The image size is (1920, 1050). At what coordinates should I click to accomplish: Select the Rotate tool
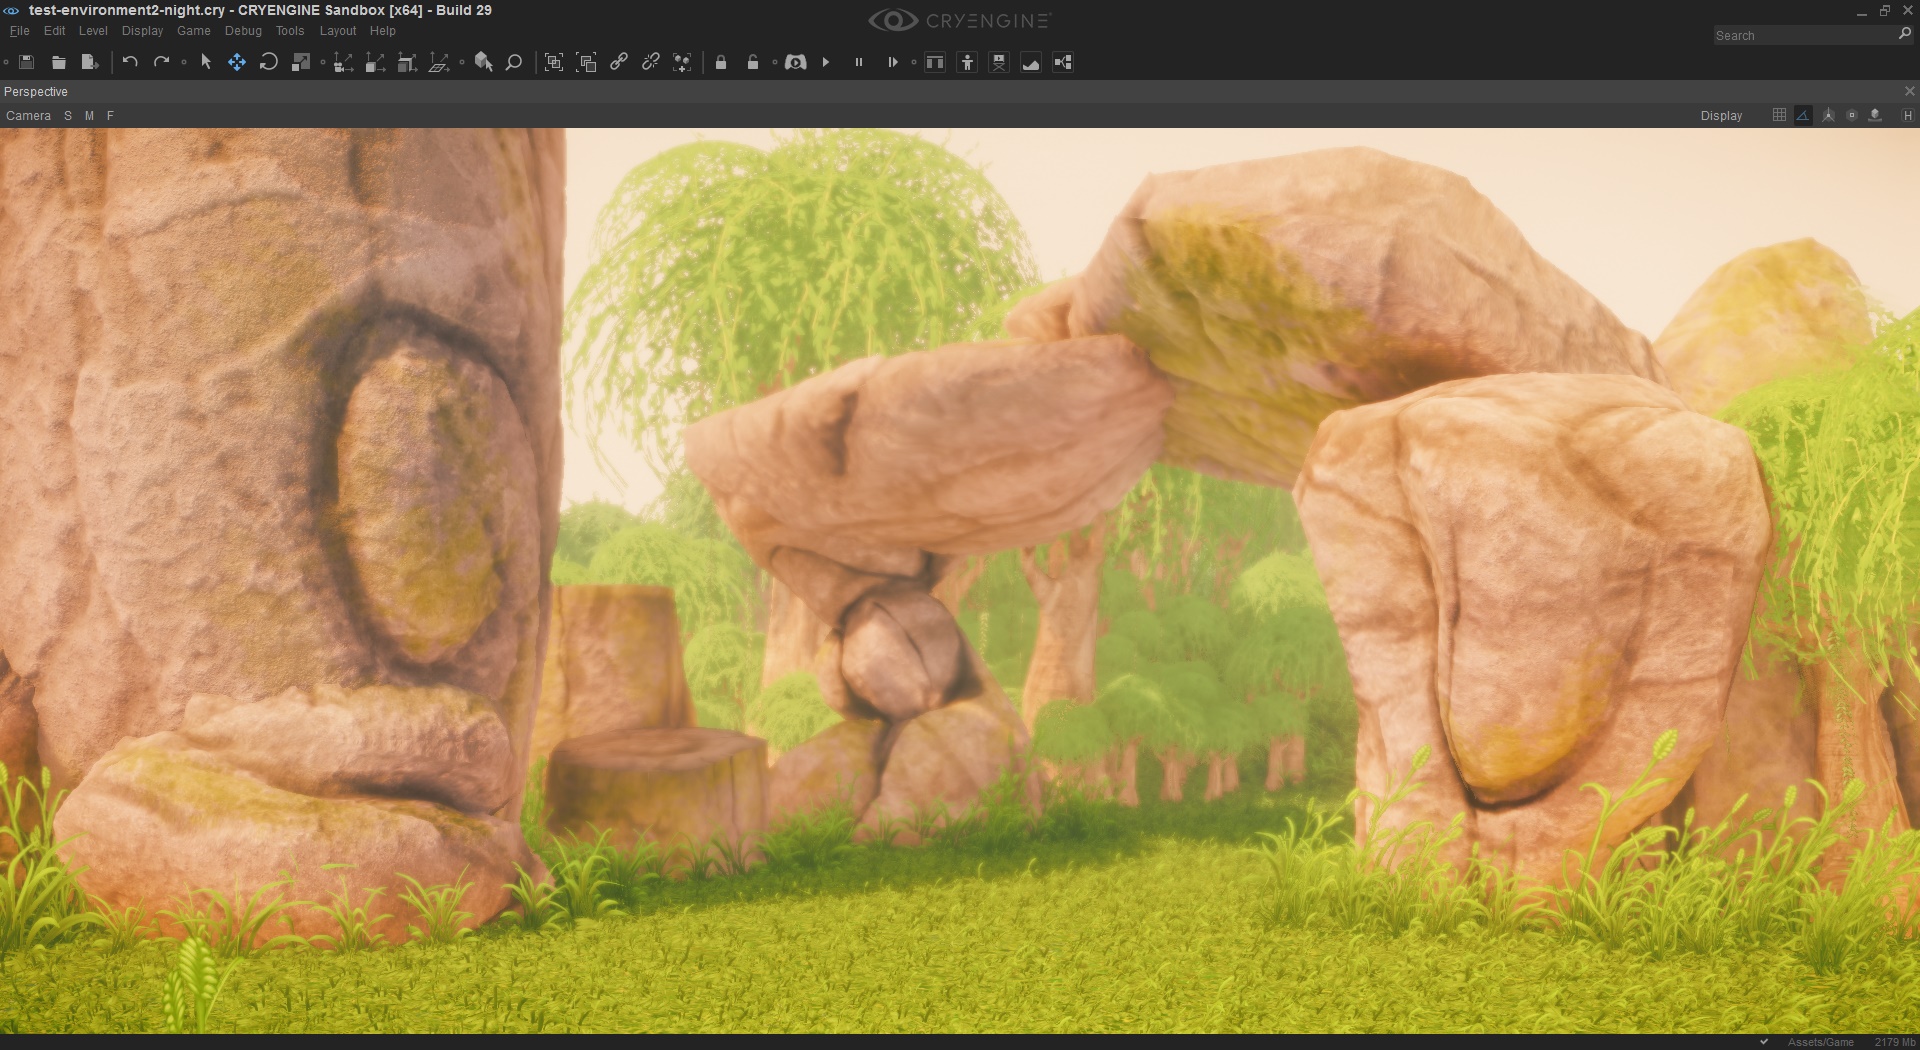coord(268,62)
